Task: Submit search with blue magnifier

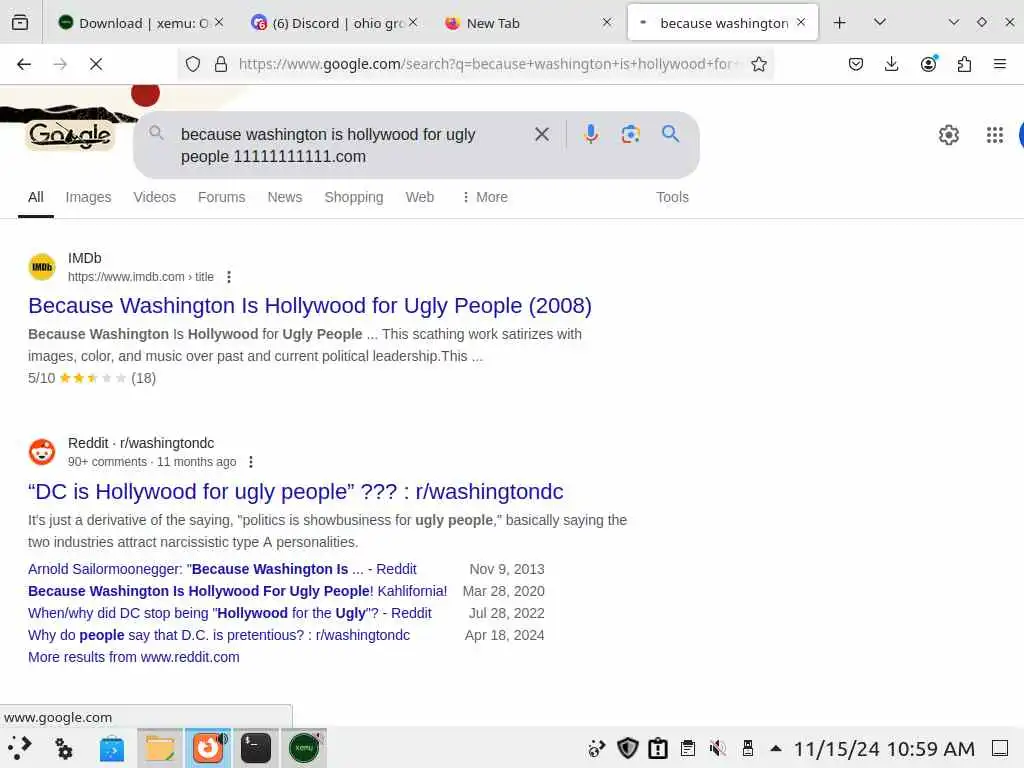Action: pyautogui.click(x=670, y=134)
